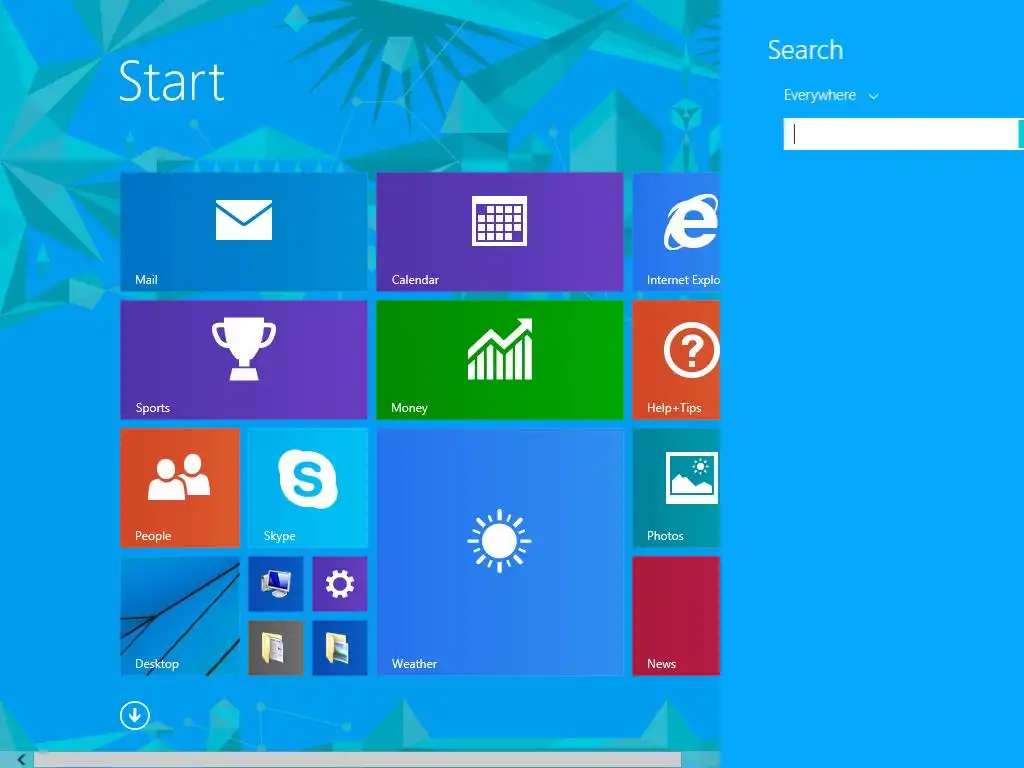
Task: Show all apps with down arrow button
Action: click(x=135, y=716)
